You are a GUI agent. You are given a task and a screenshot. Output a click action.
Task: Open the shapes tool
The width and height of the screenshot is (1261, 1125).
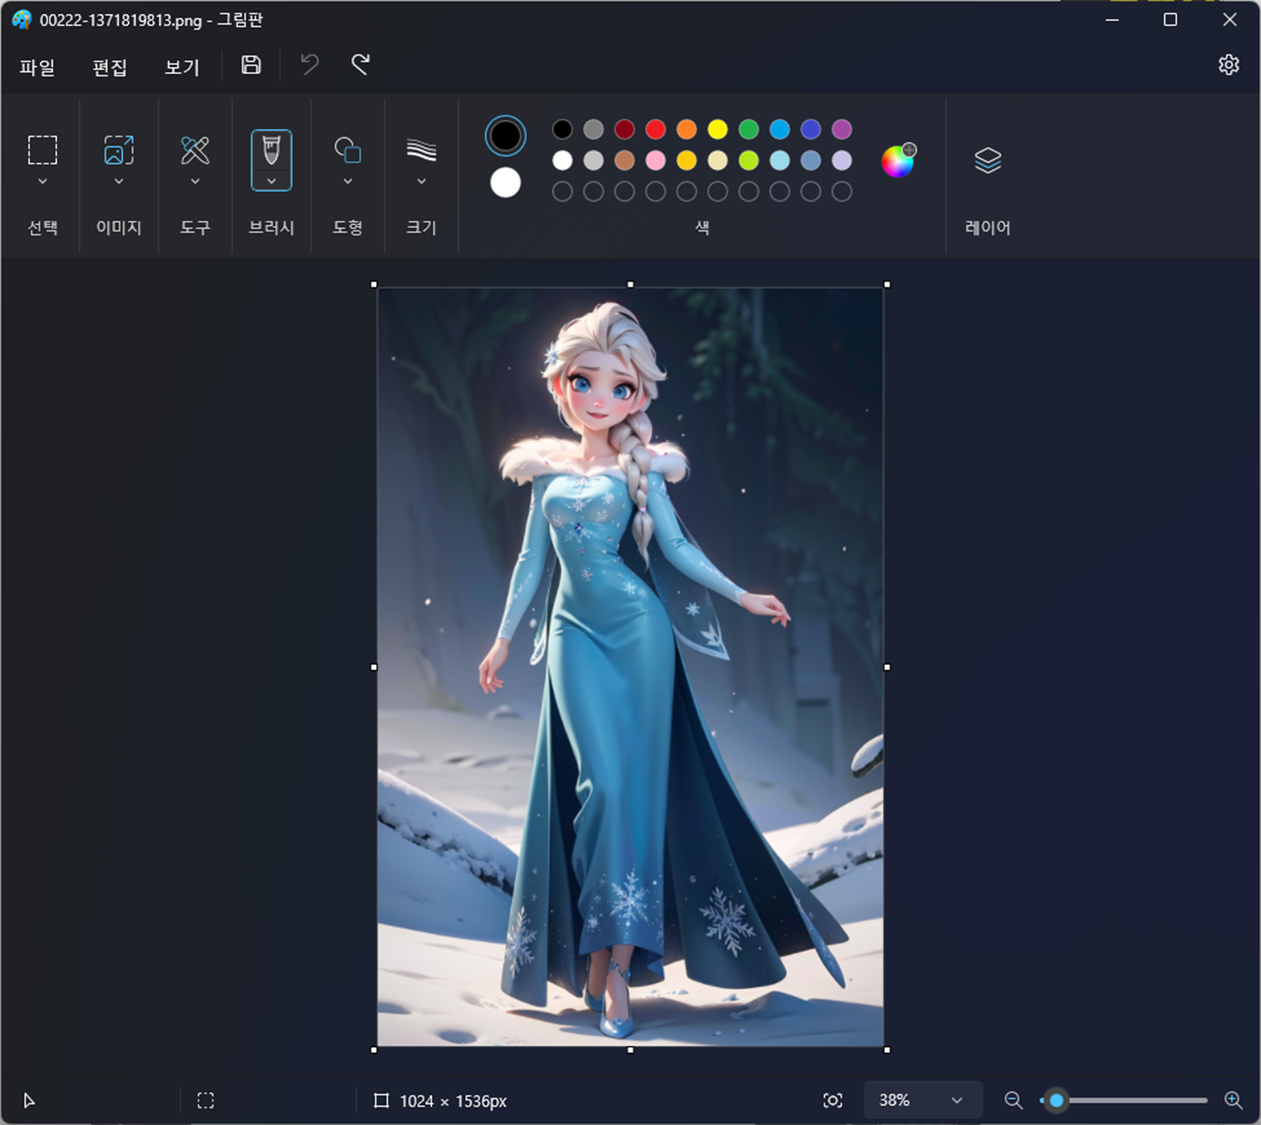pos(347,150)
